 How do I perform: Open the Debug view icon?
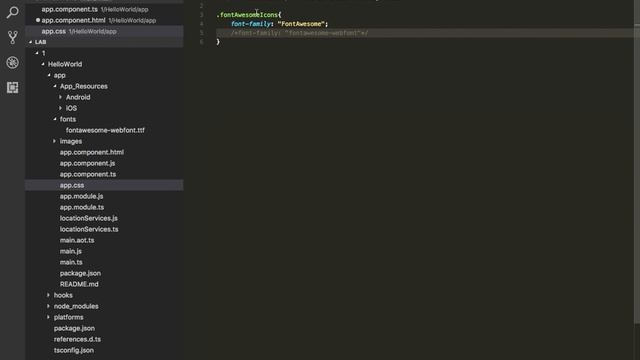point(13,62)
